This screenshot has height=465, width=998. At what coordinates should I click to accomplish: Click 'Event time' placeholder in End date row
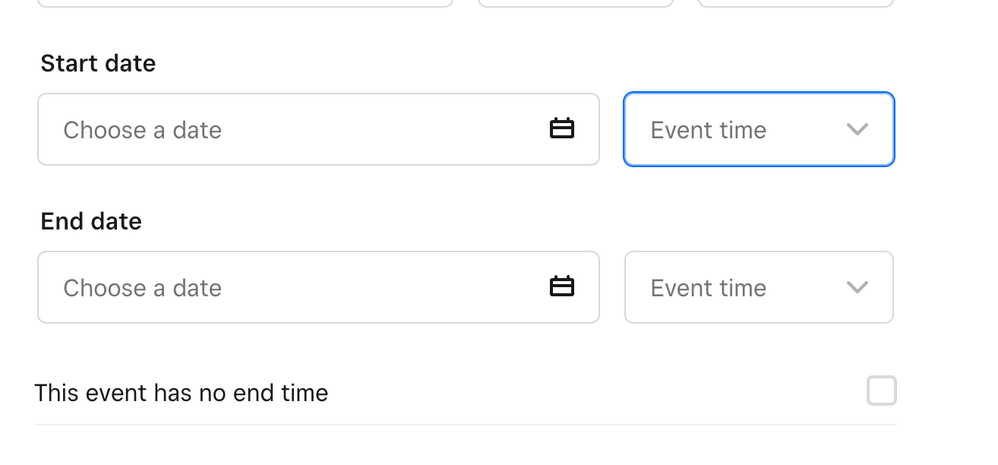708,288
